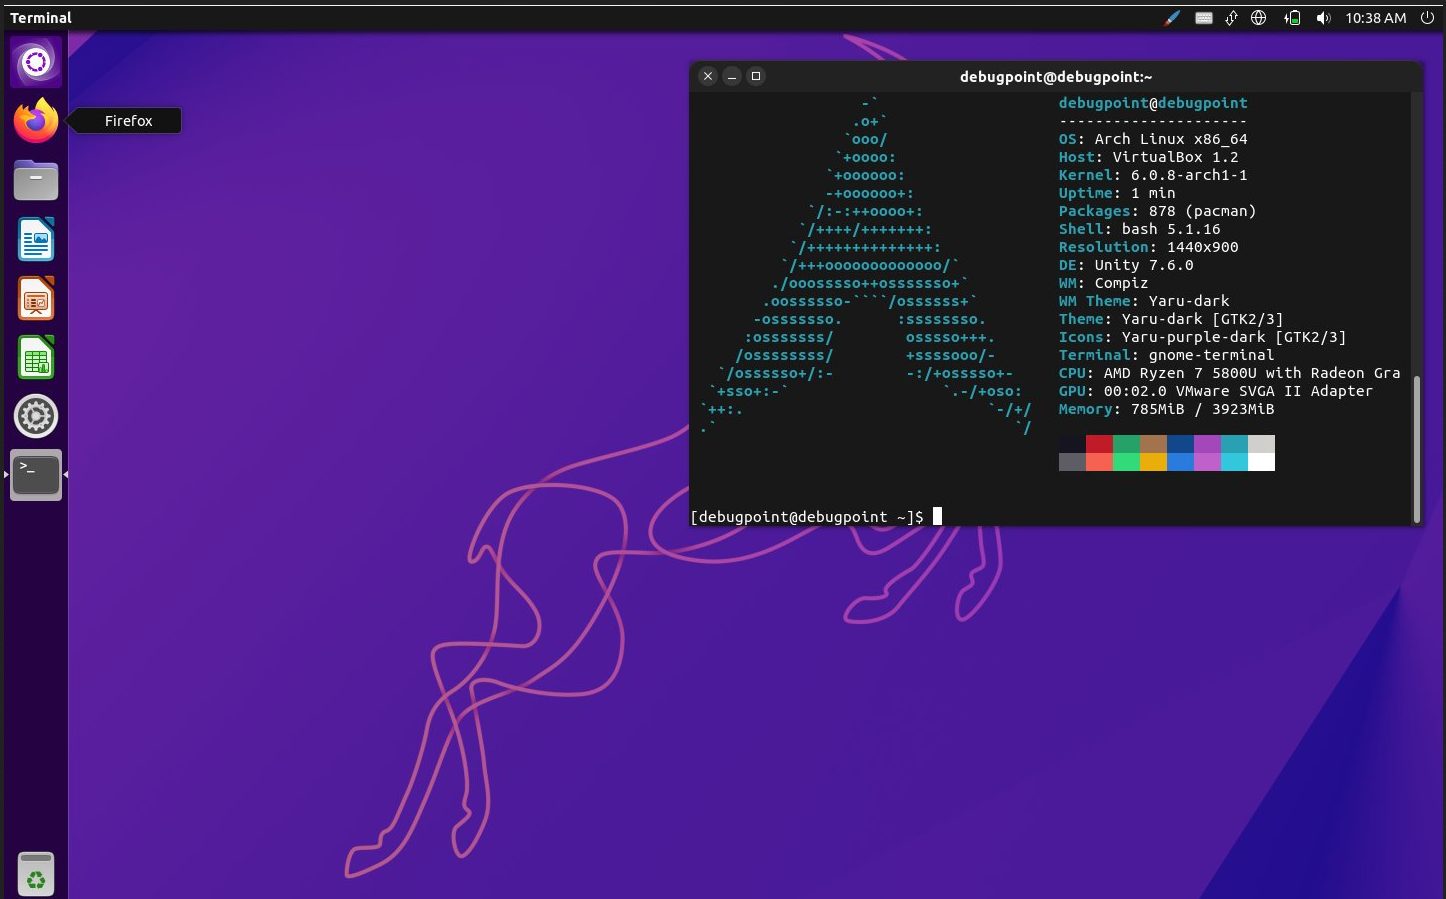
Task: Launch Firefox from the launcher
Action: click(36, 121)
